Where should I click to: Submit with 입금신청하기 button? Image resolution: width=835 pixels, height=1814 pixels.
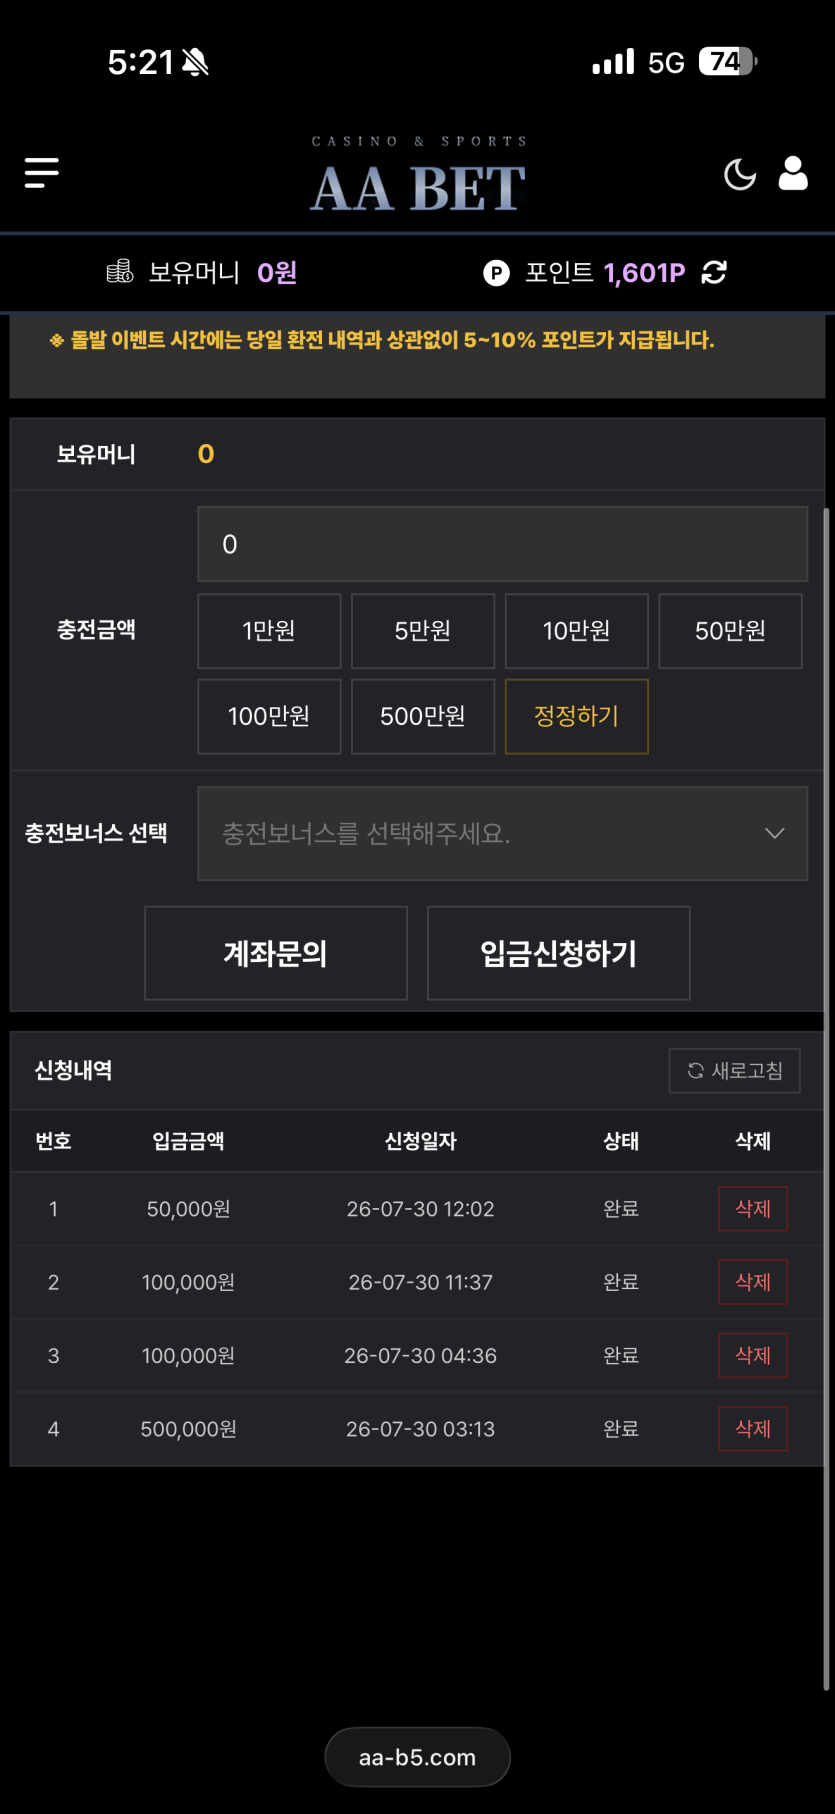click(x=559, y=953)
